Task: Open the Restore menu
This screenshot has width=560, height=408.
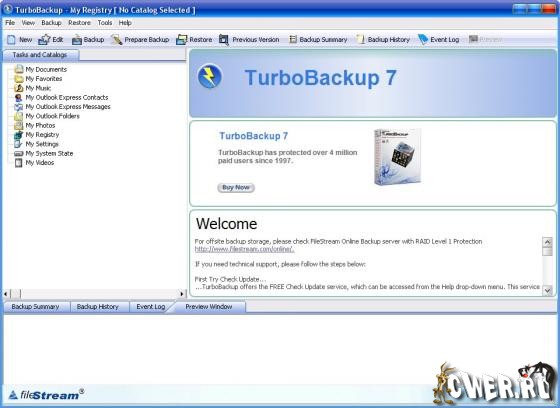Action: tap(79, 23)
